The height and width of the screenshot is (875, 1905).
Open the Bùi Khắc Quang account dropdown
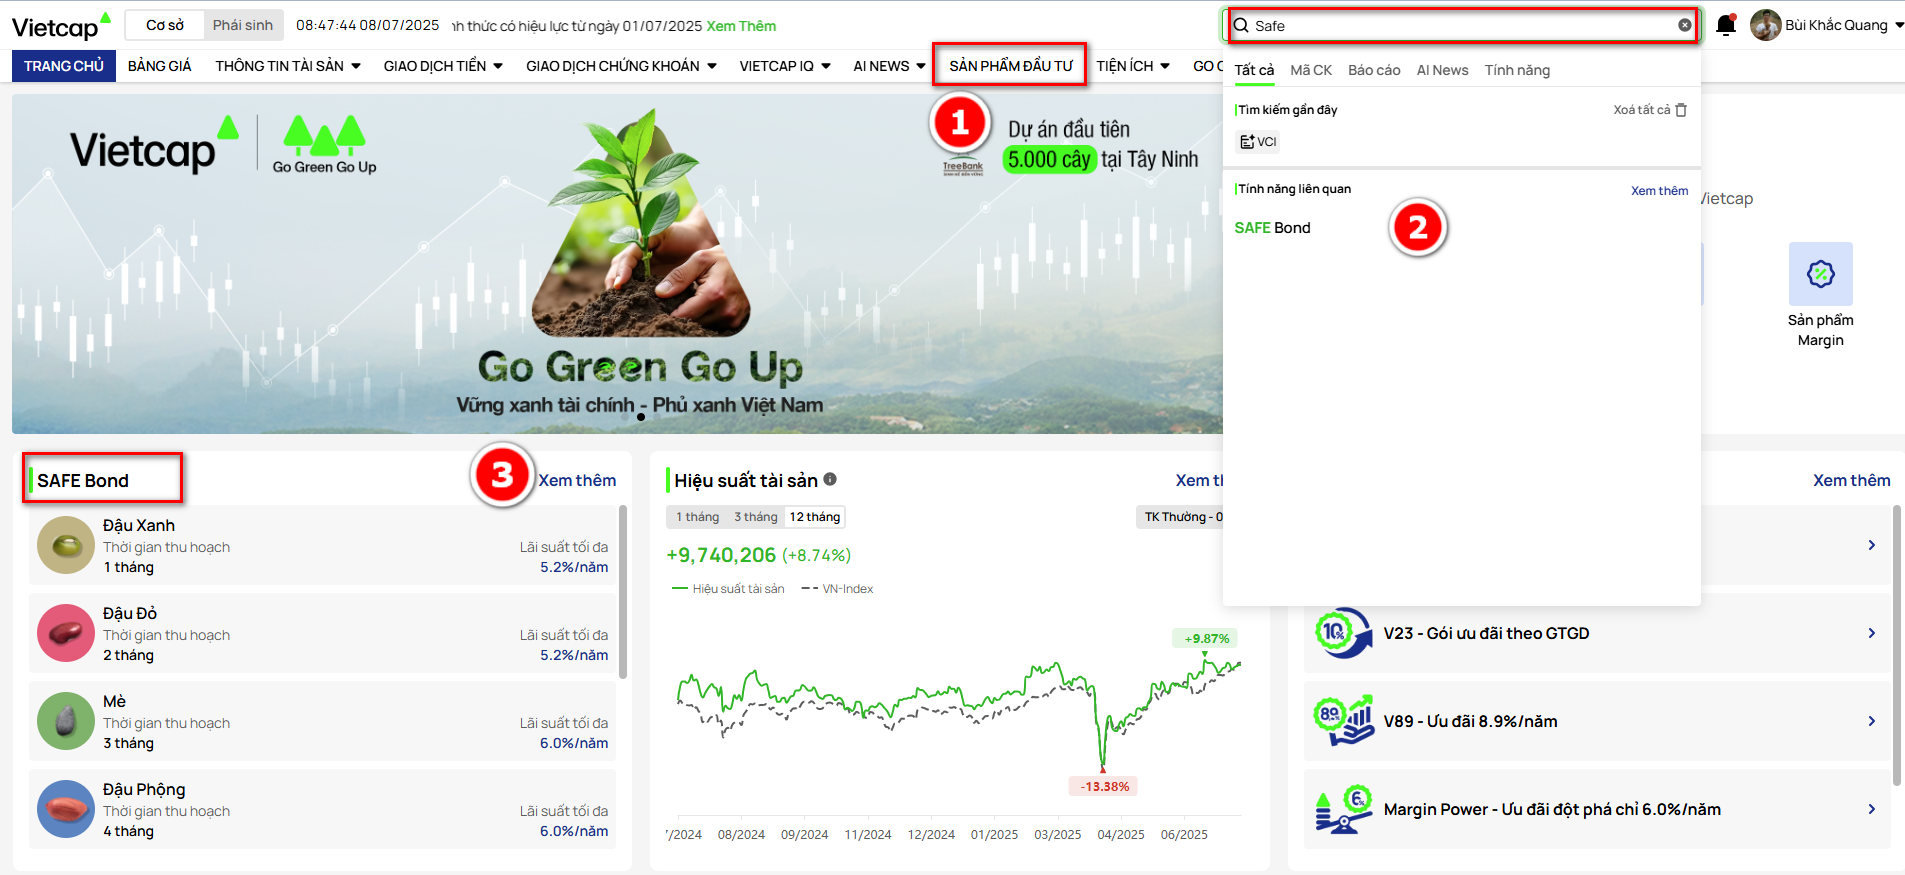coord(1844,25)
